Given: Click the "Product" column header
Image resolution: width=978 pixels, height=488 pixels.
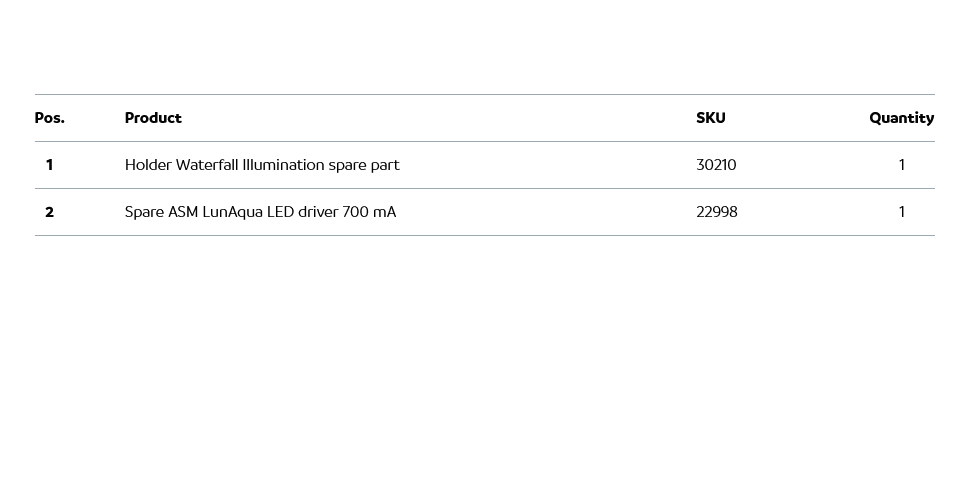Looking at the screenshot, I should point(153,118).
